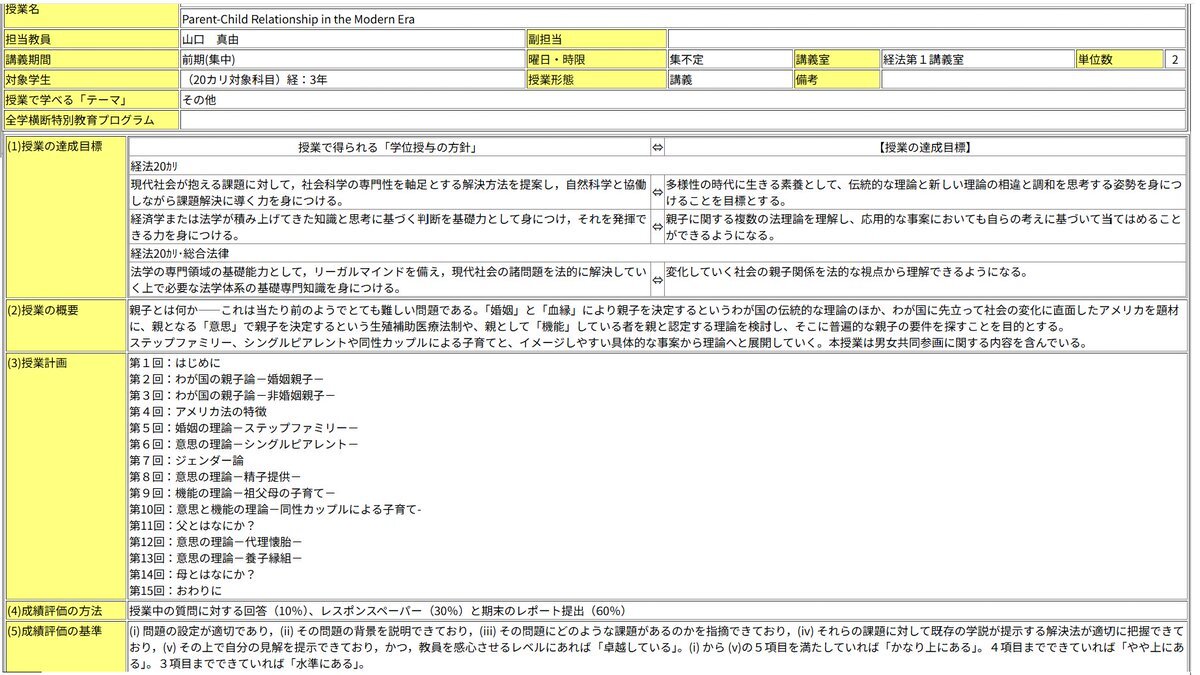
Task: Click the policy text starting "法学の専門領域の基礎能力として"
Action: coord(389,279)
